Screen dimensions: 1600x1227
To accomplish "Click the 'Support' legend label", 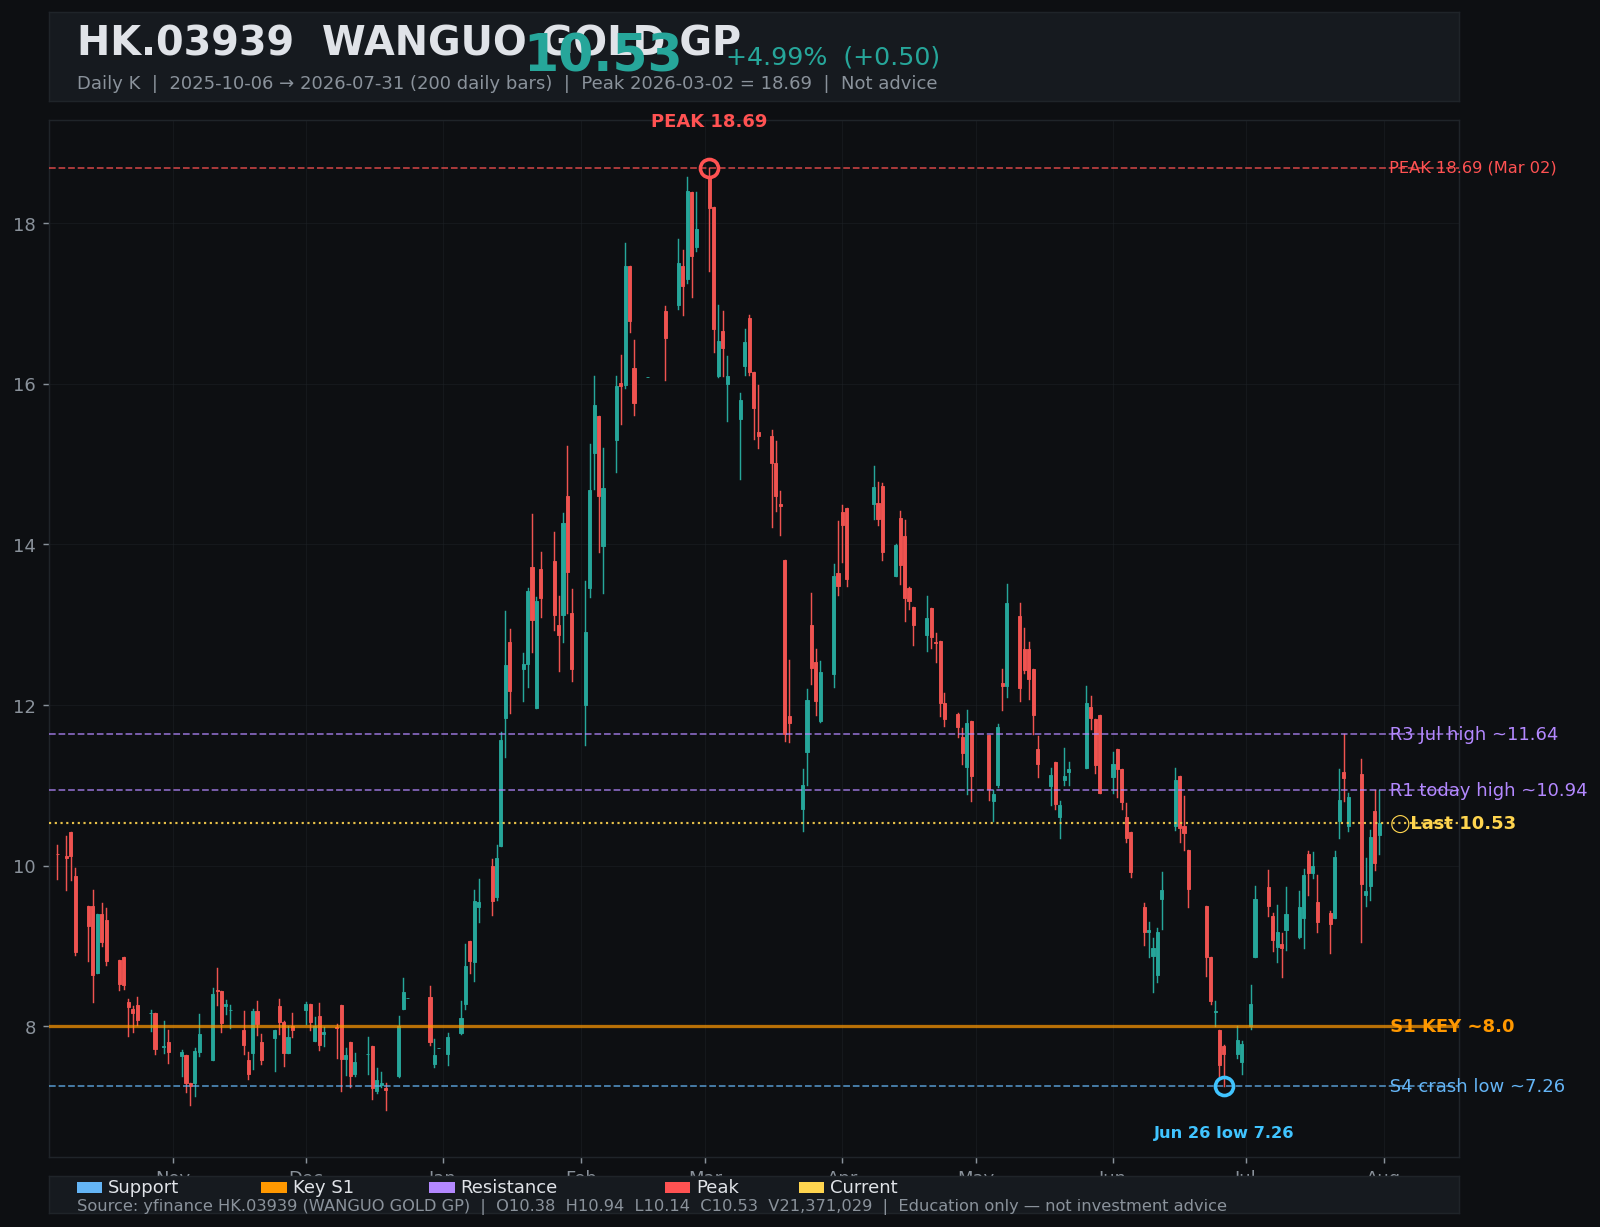I will 143,1187.
